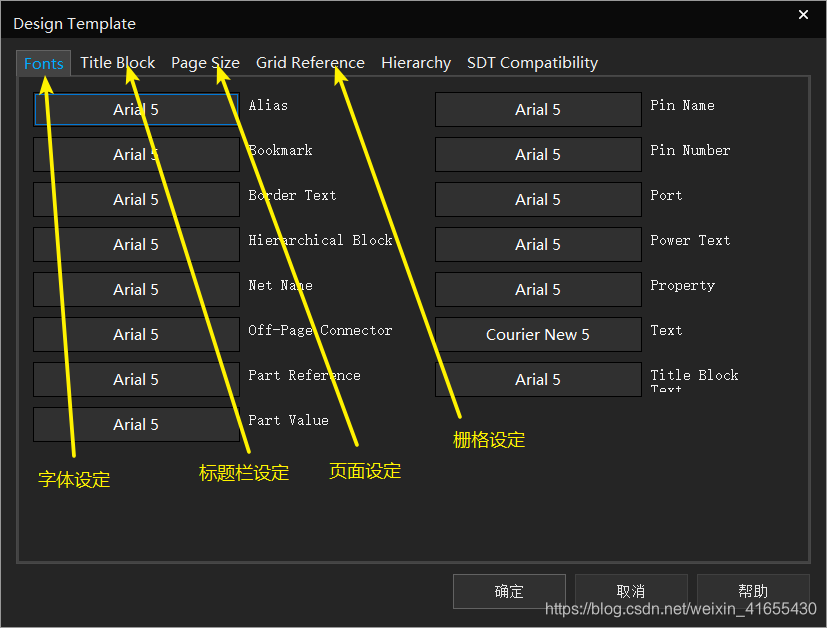
Task: Switch to SDT Compatibility tab
Action: 532,63
